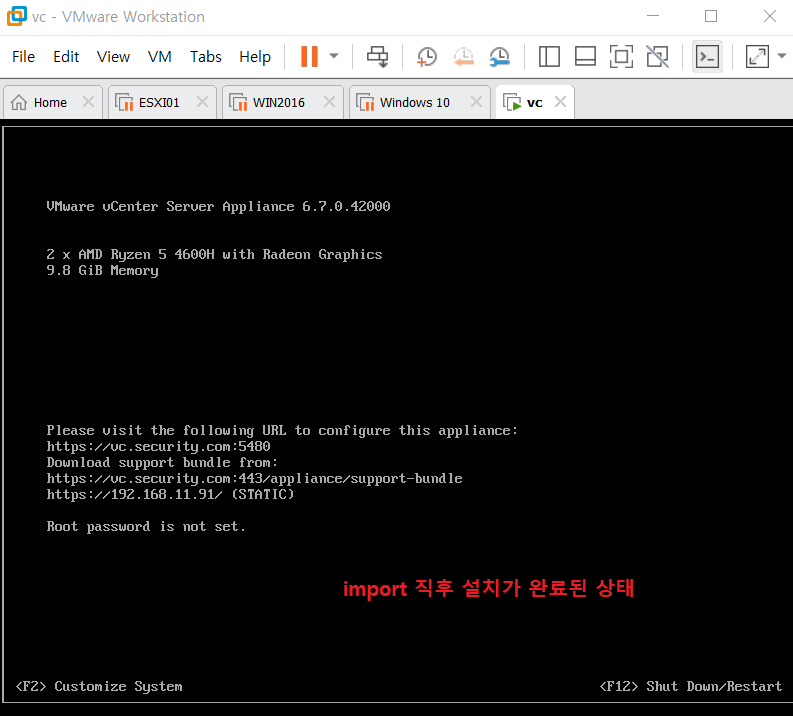Close the WIN2016 tab

tap(329, 102)
